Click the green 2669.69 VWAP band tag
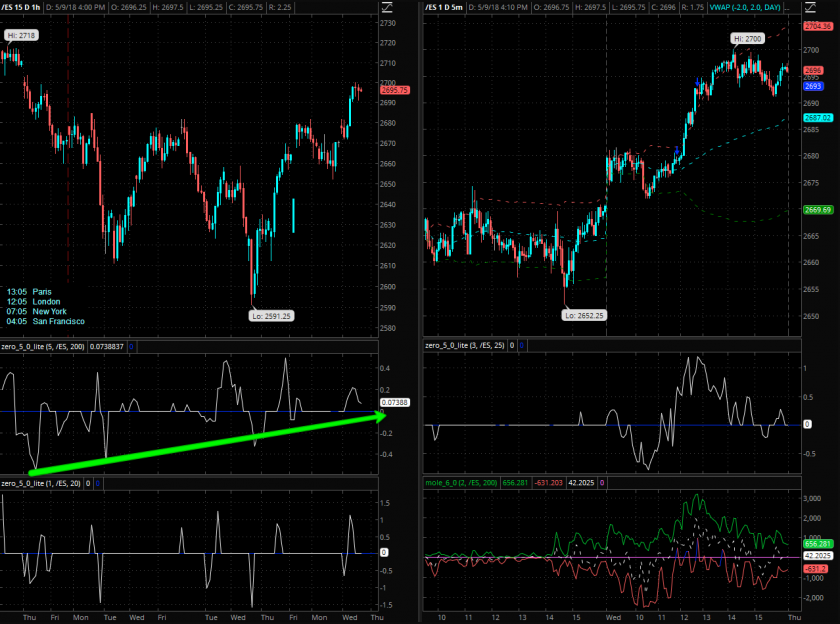The width and height of the screenshot is (840, 624). (816, 209)
